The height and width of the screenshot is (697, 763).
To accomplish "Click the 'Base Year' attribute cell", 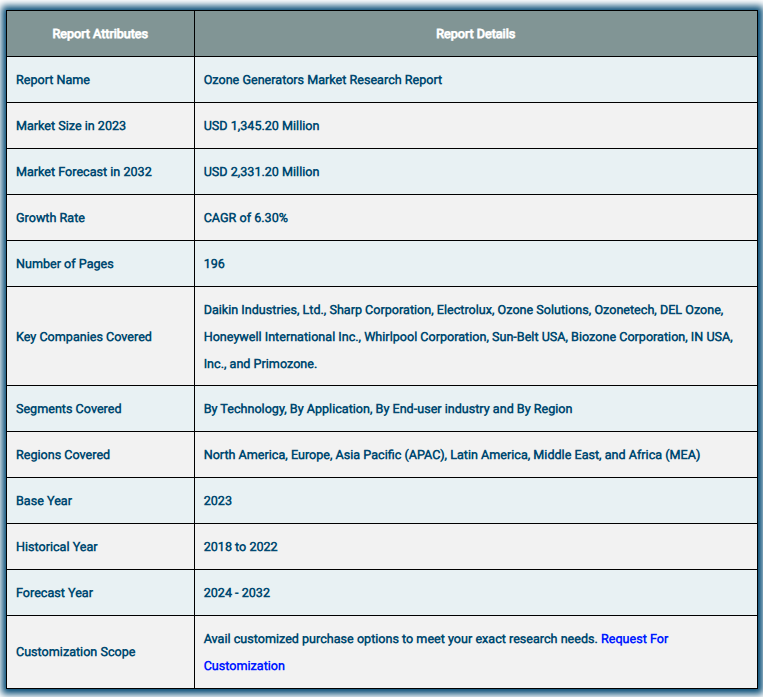I will tap(100, 501).
